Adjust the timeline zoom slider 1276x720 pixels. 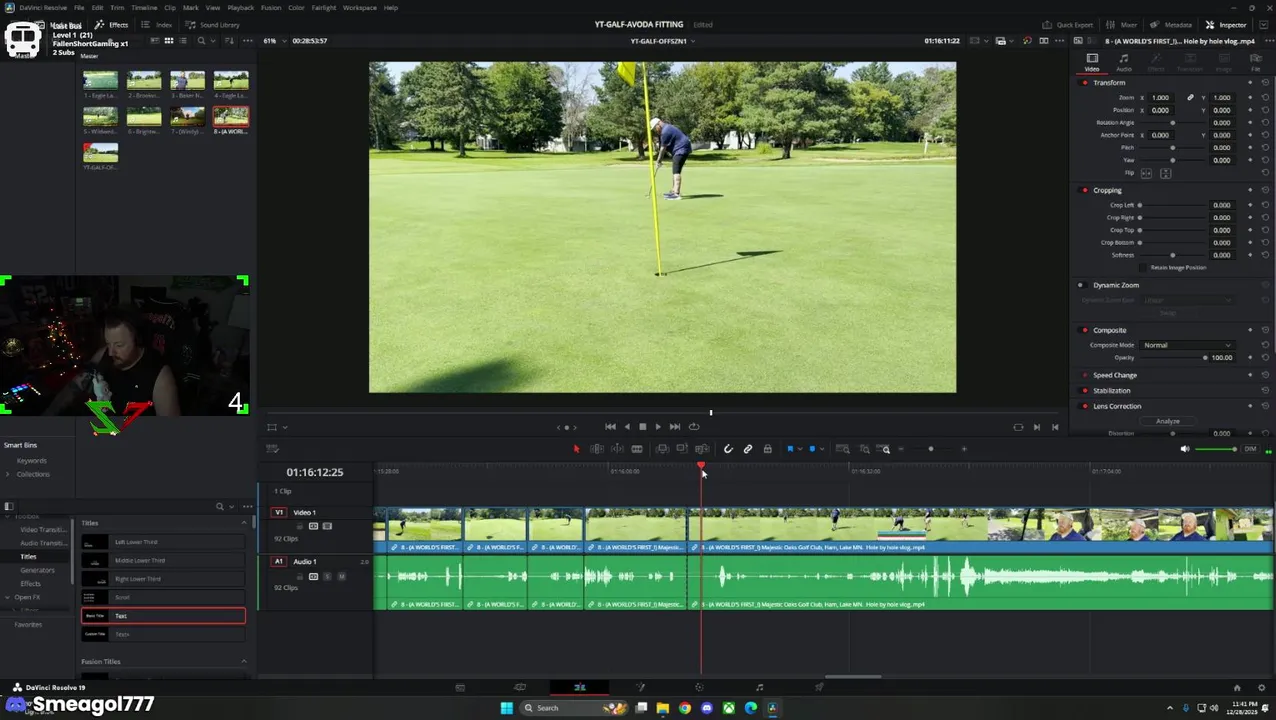(x=931, y=449)
